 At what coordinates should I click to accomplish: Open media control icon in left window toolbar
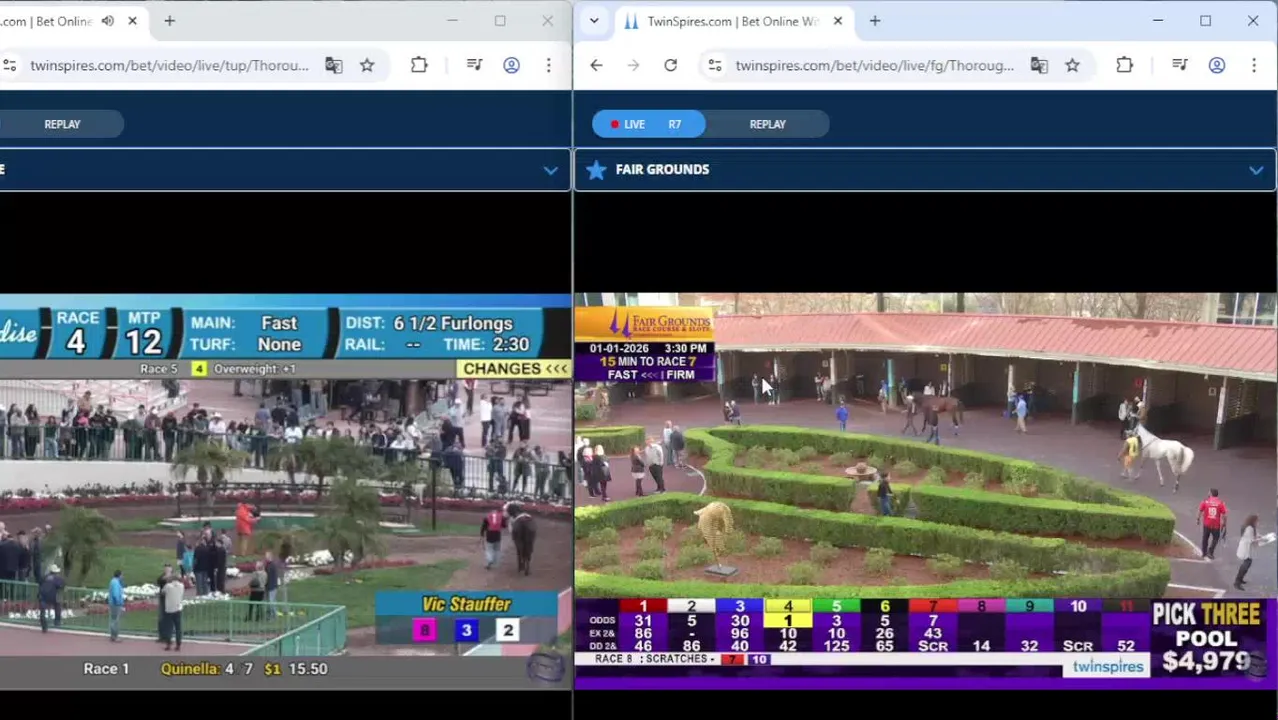(475, 65)
